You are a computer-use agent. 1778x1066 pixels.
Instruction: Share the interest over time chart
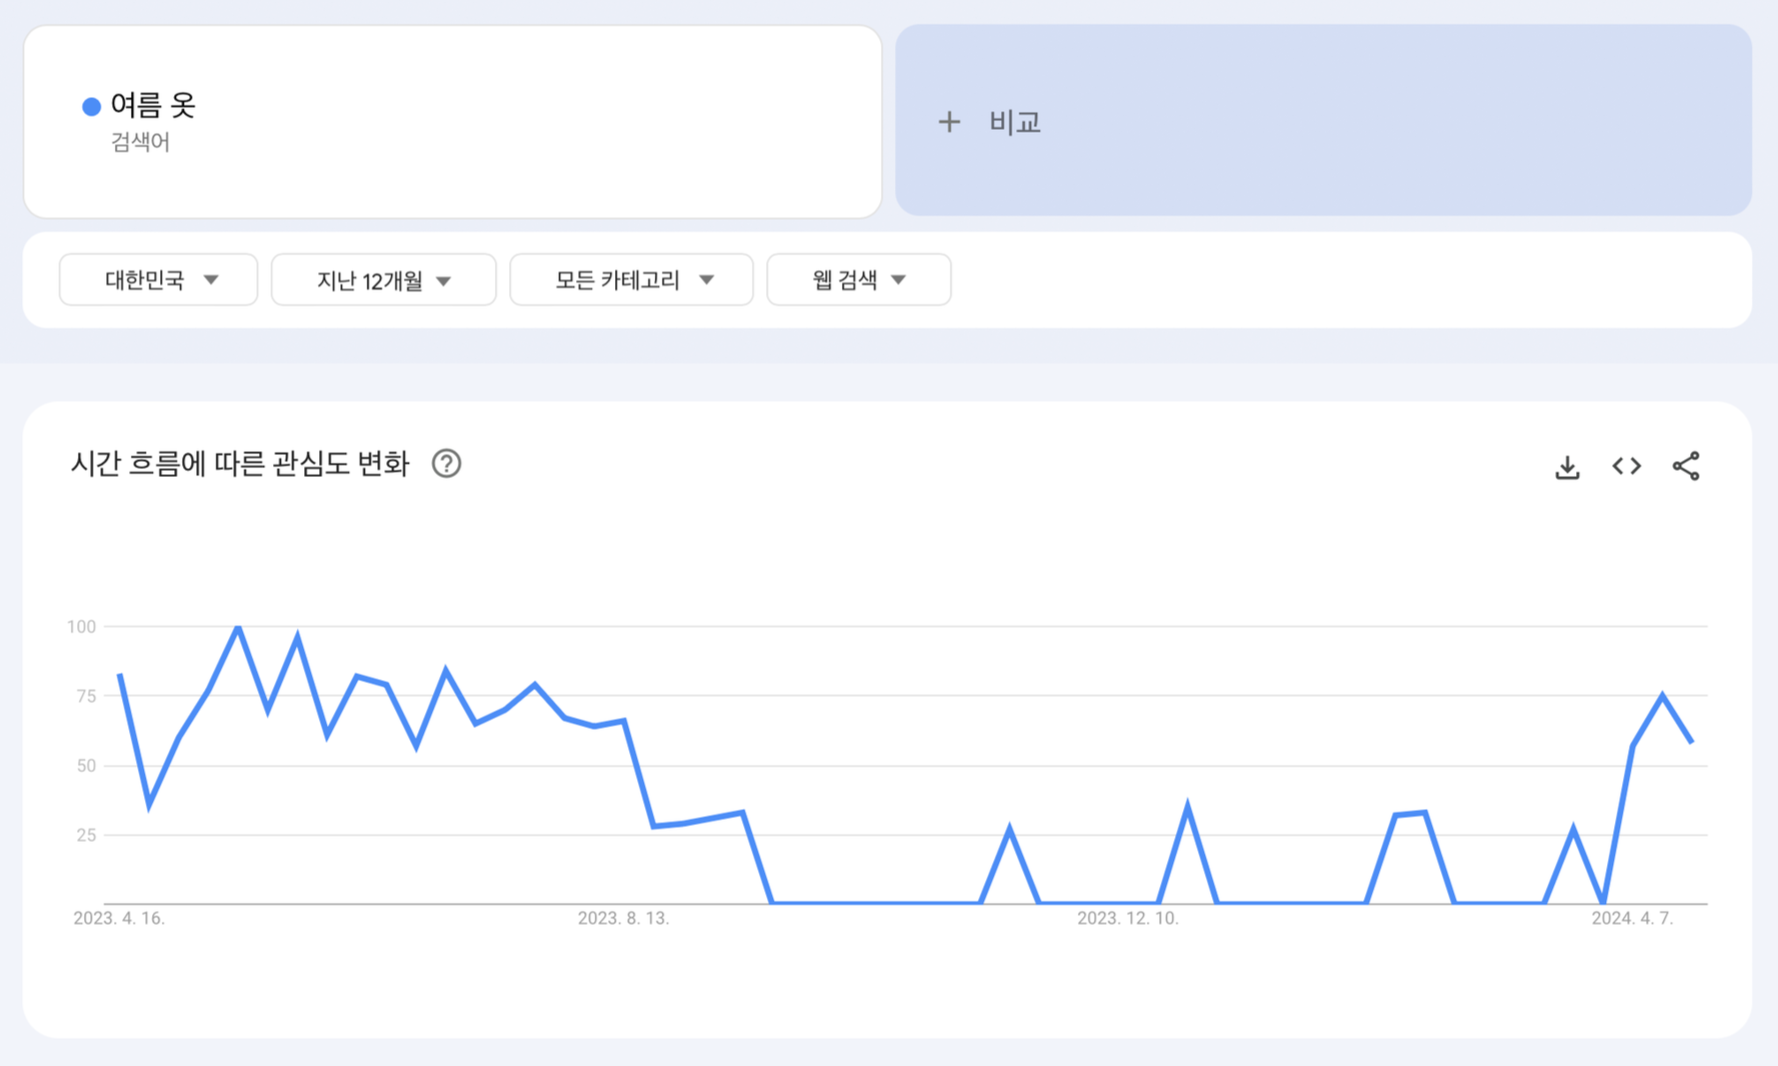[1687, 465]
